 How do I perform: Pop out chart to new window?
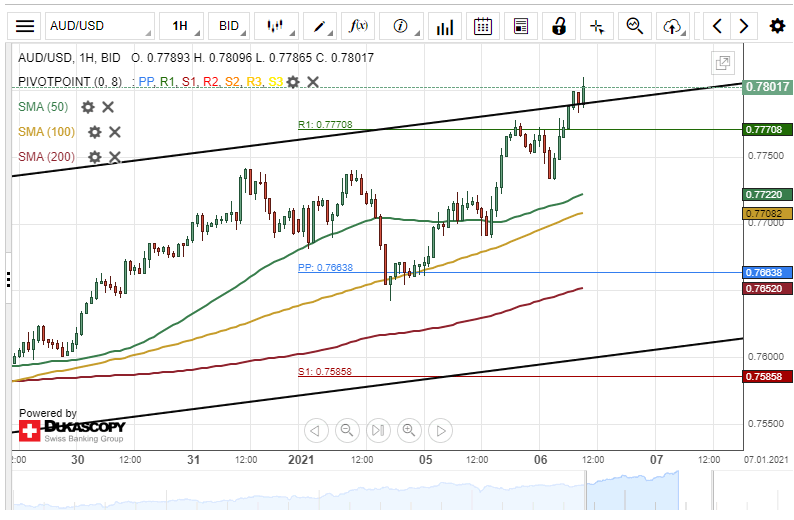722,63
